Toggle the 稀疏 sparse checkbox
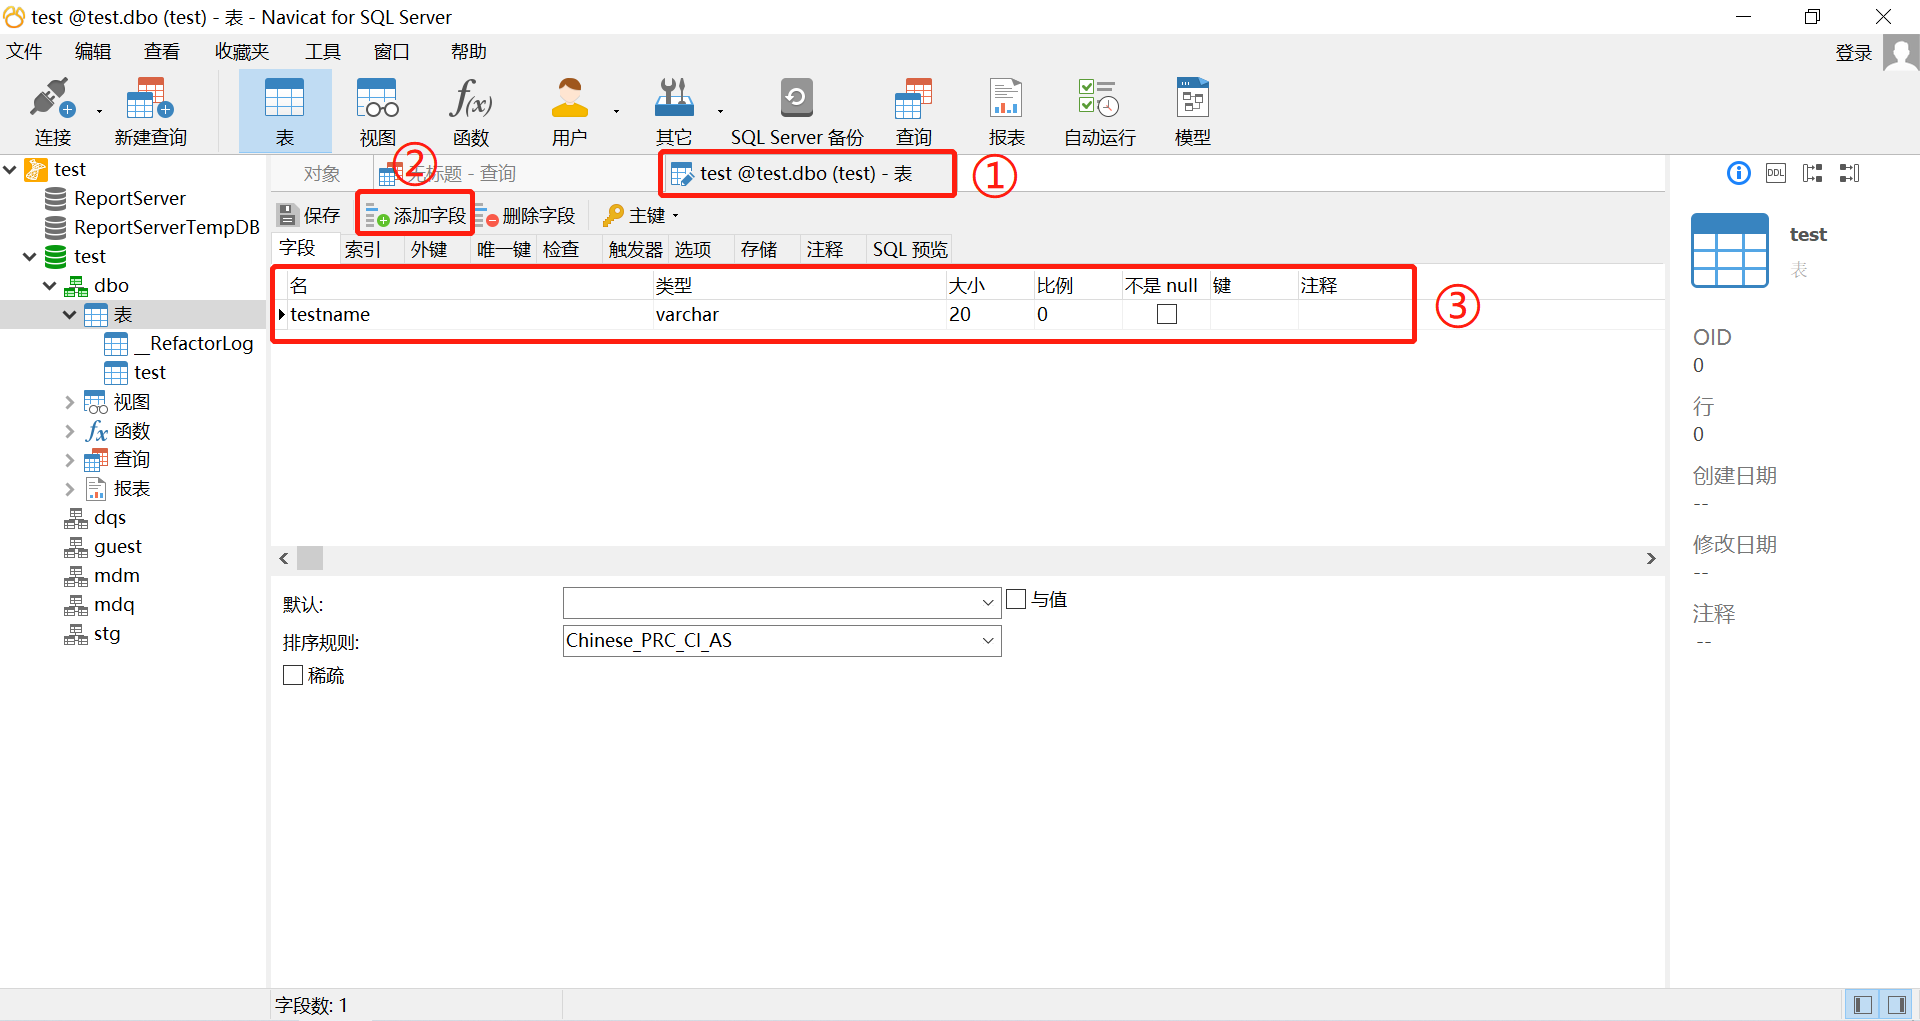 tap(293, 675)
